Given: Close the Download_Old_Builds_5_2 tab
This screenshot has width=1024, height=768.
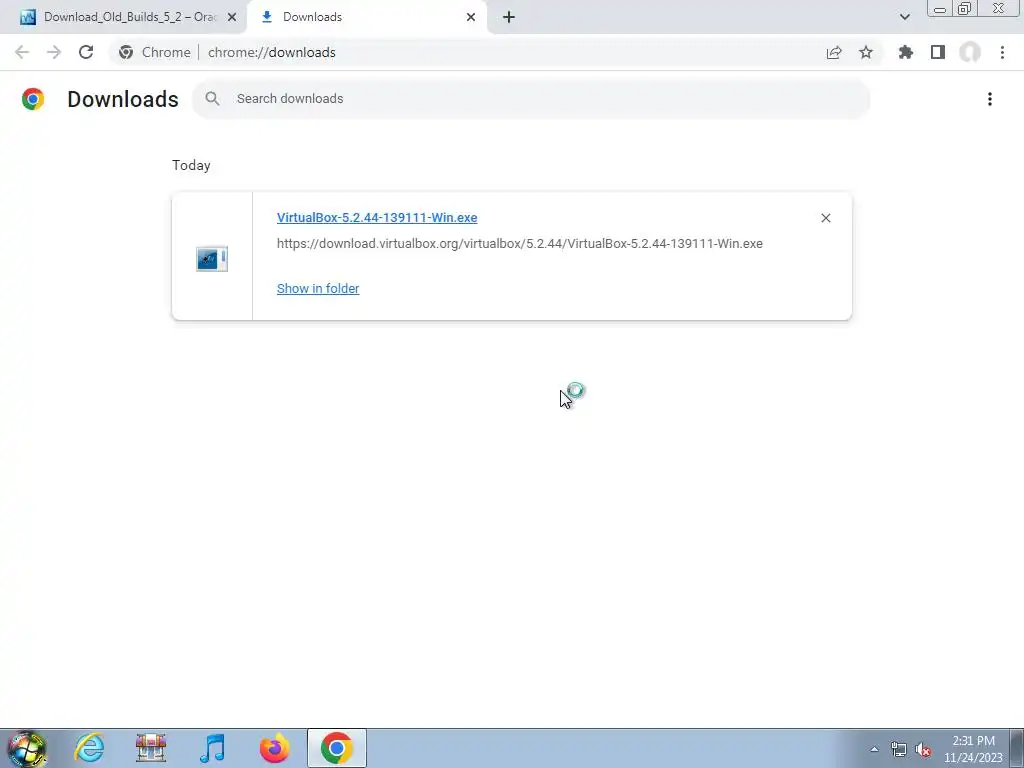Looking at the screenshot, I should (232, 17).
